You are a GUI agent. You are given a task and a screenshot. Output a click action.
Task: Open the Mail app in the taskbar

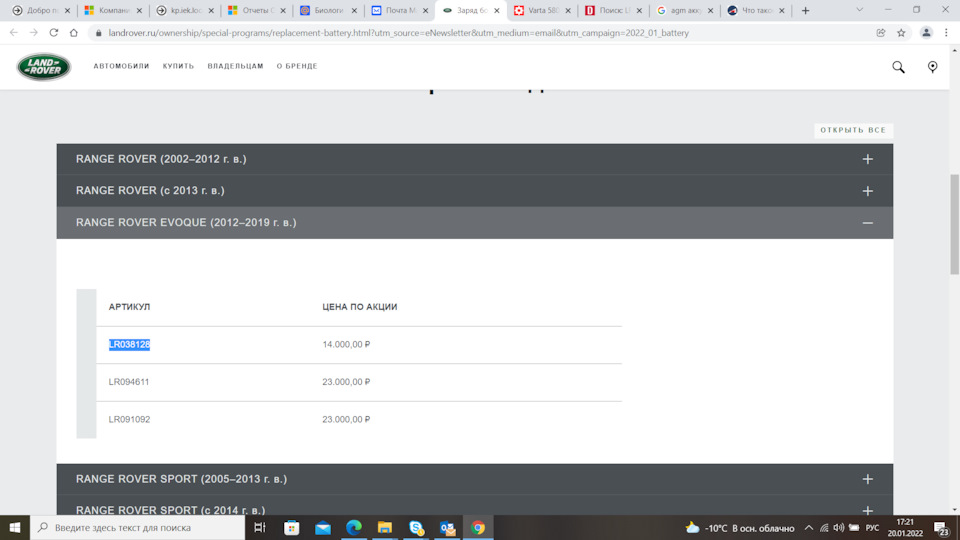pyautogui.click(x=323, y=527)
